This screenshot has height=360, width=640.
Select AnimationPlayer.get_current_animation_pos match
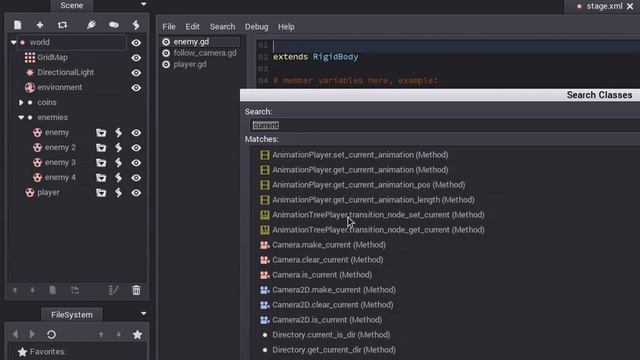pos(369,185)
